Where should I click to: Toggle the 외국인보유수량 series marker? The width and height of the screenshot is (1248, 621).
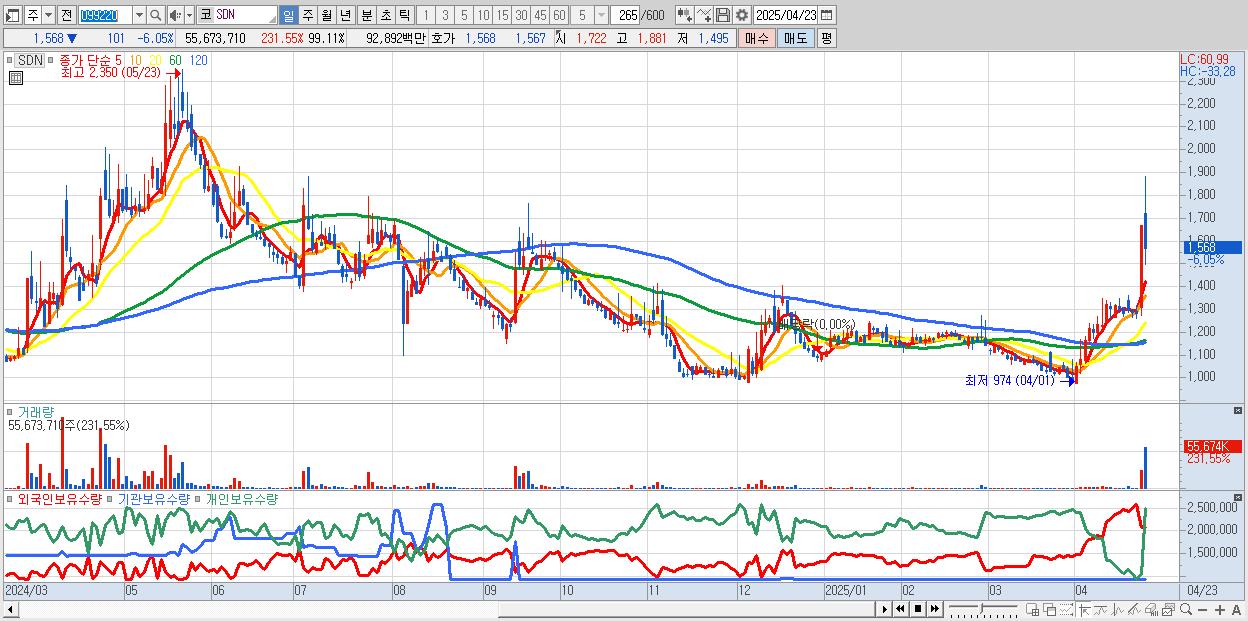pos(12,498)
